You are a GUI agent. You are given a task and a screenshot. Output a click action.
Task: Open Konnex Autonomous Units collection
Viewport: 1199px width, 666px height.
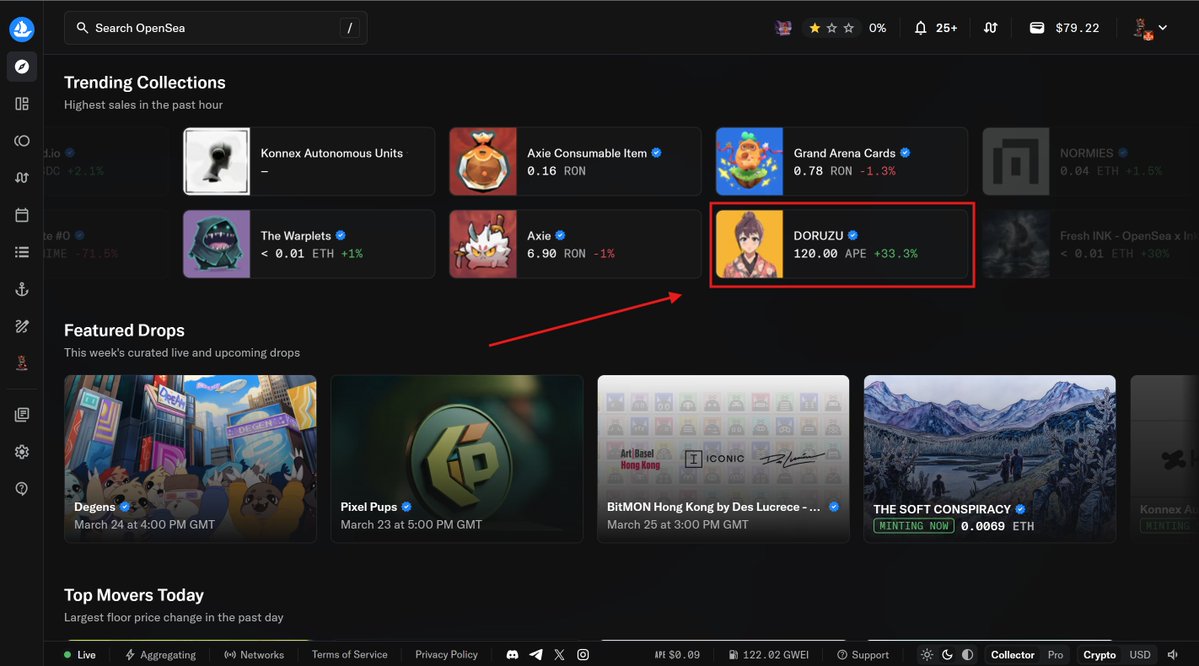click(x=309, y=161)
